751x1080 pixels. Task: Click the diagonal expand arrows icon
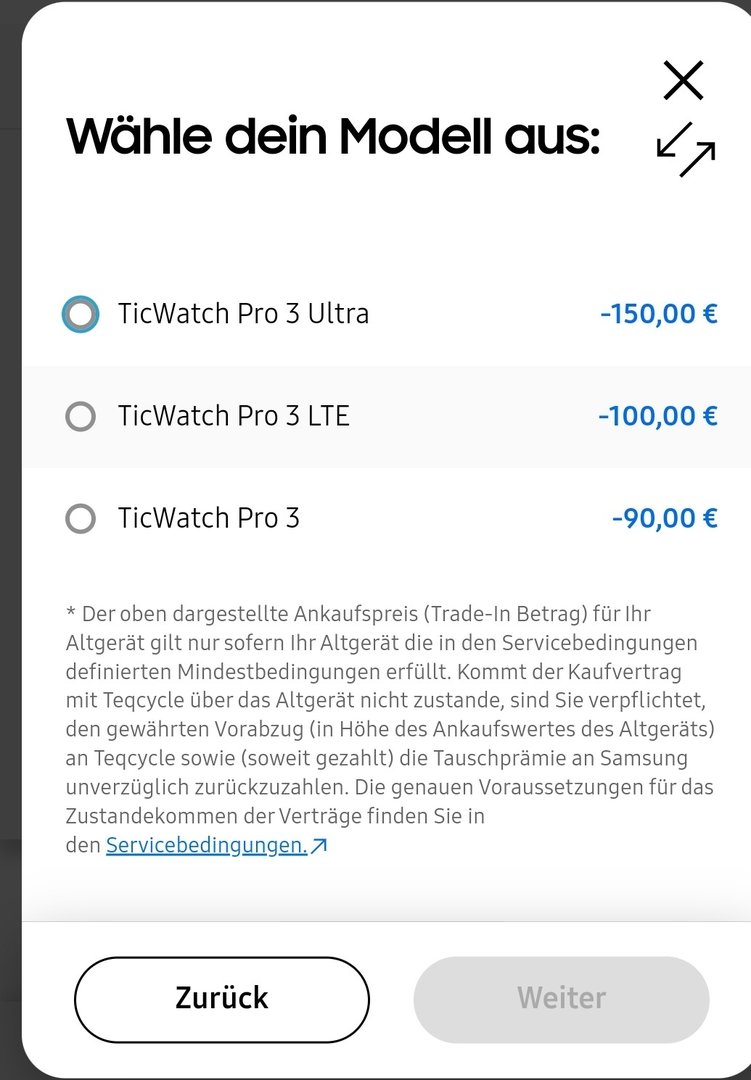[686, 149]
